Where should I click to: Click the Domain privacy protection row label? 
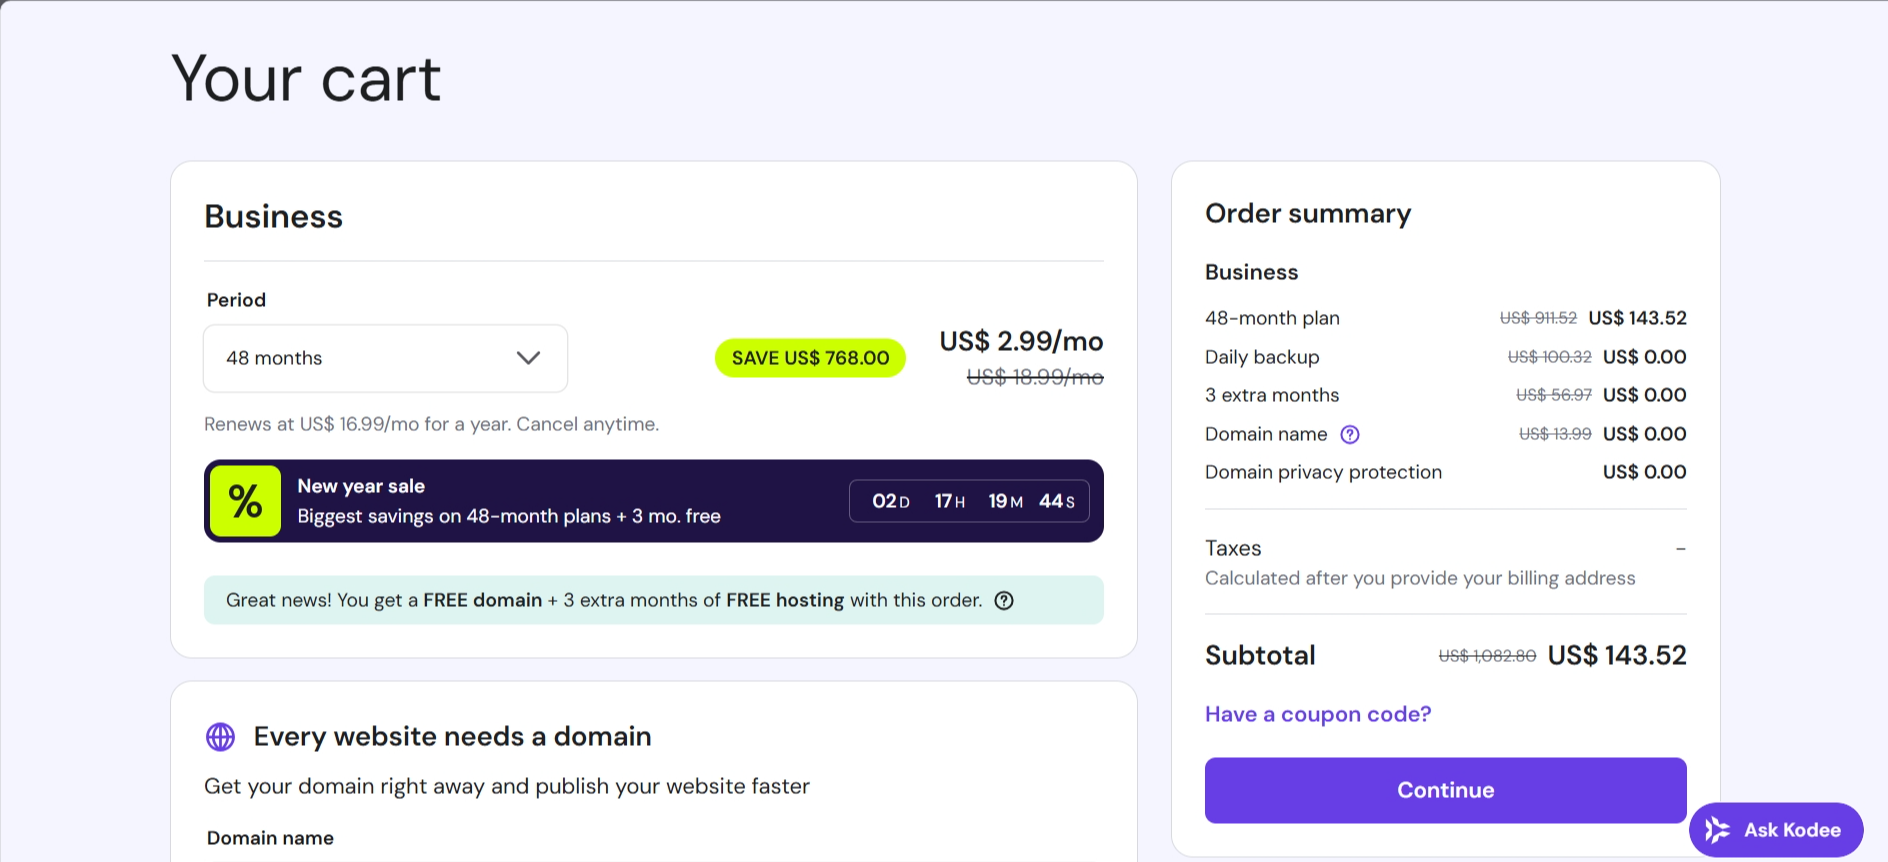point(1323,472)
